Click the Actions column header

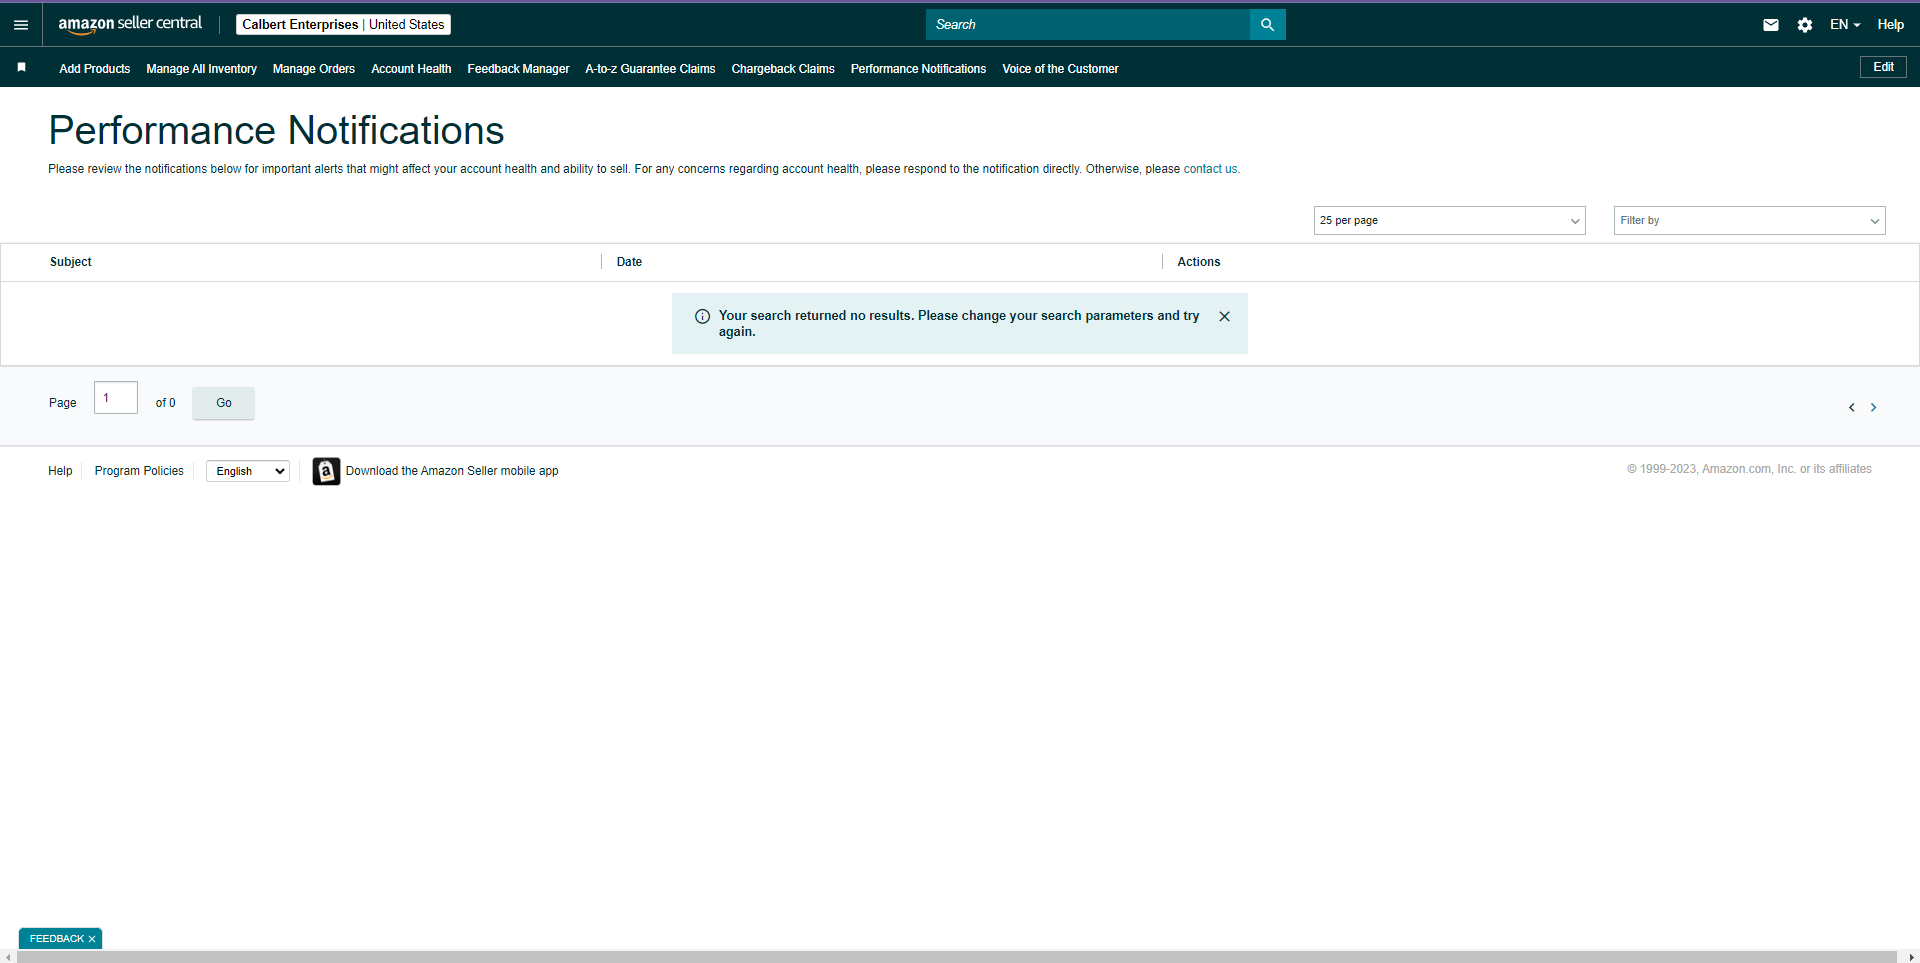(1199, 262)
